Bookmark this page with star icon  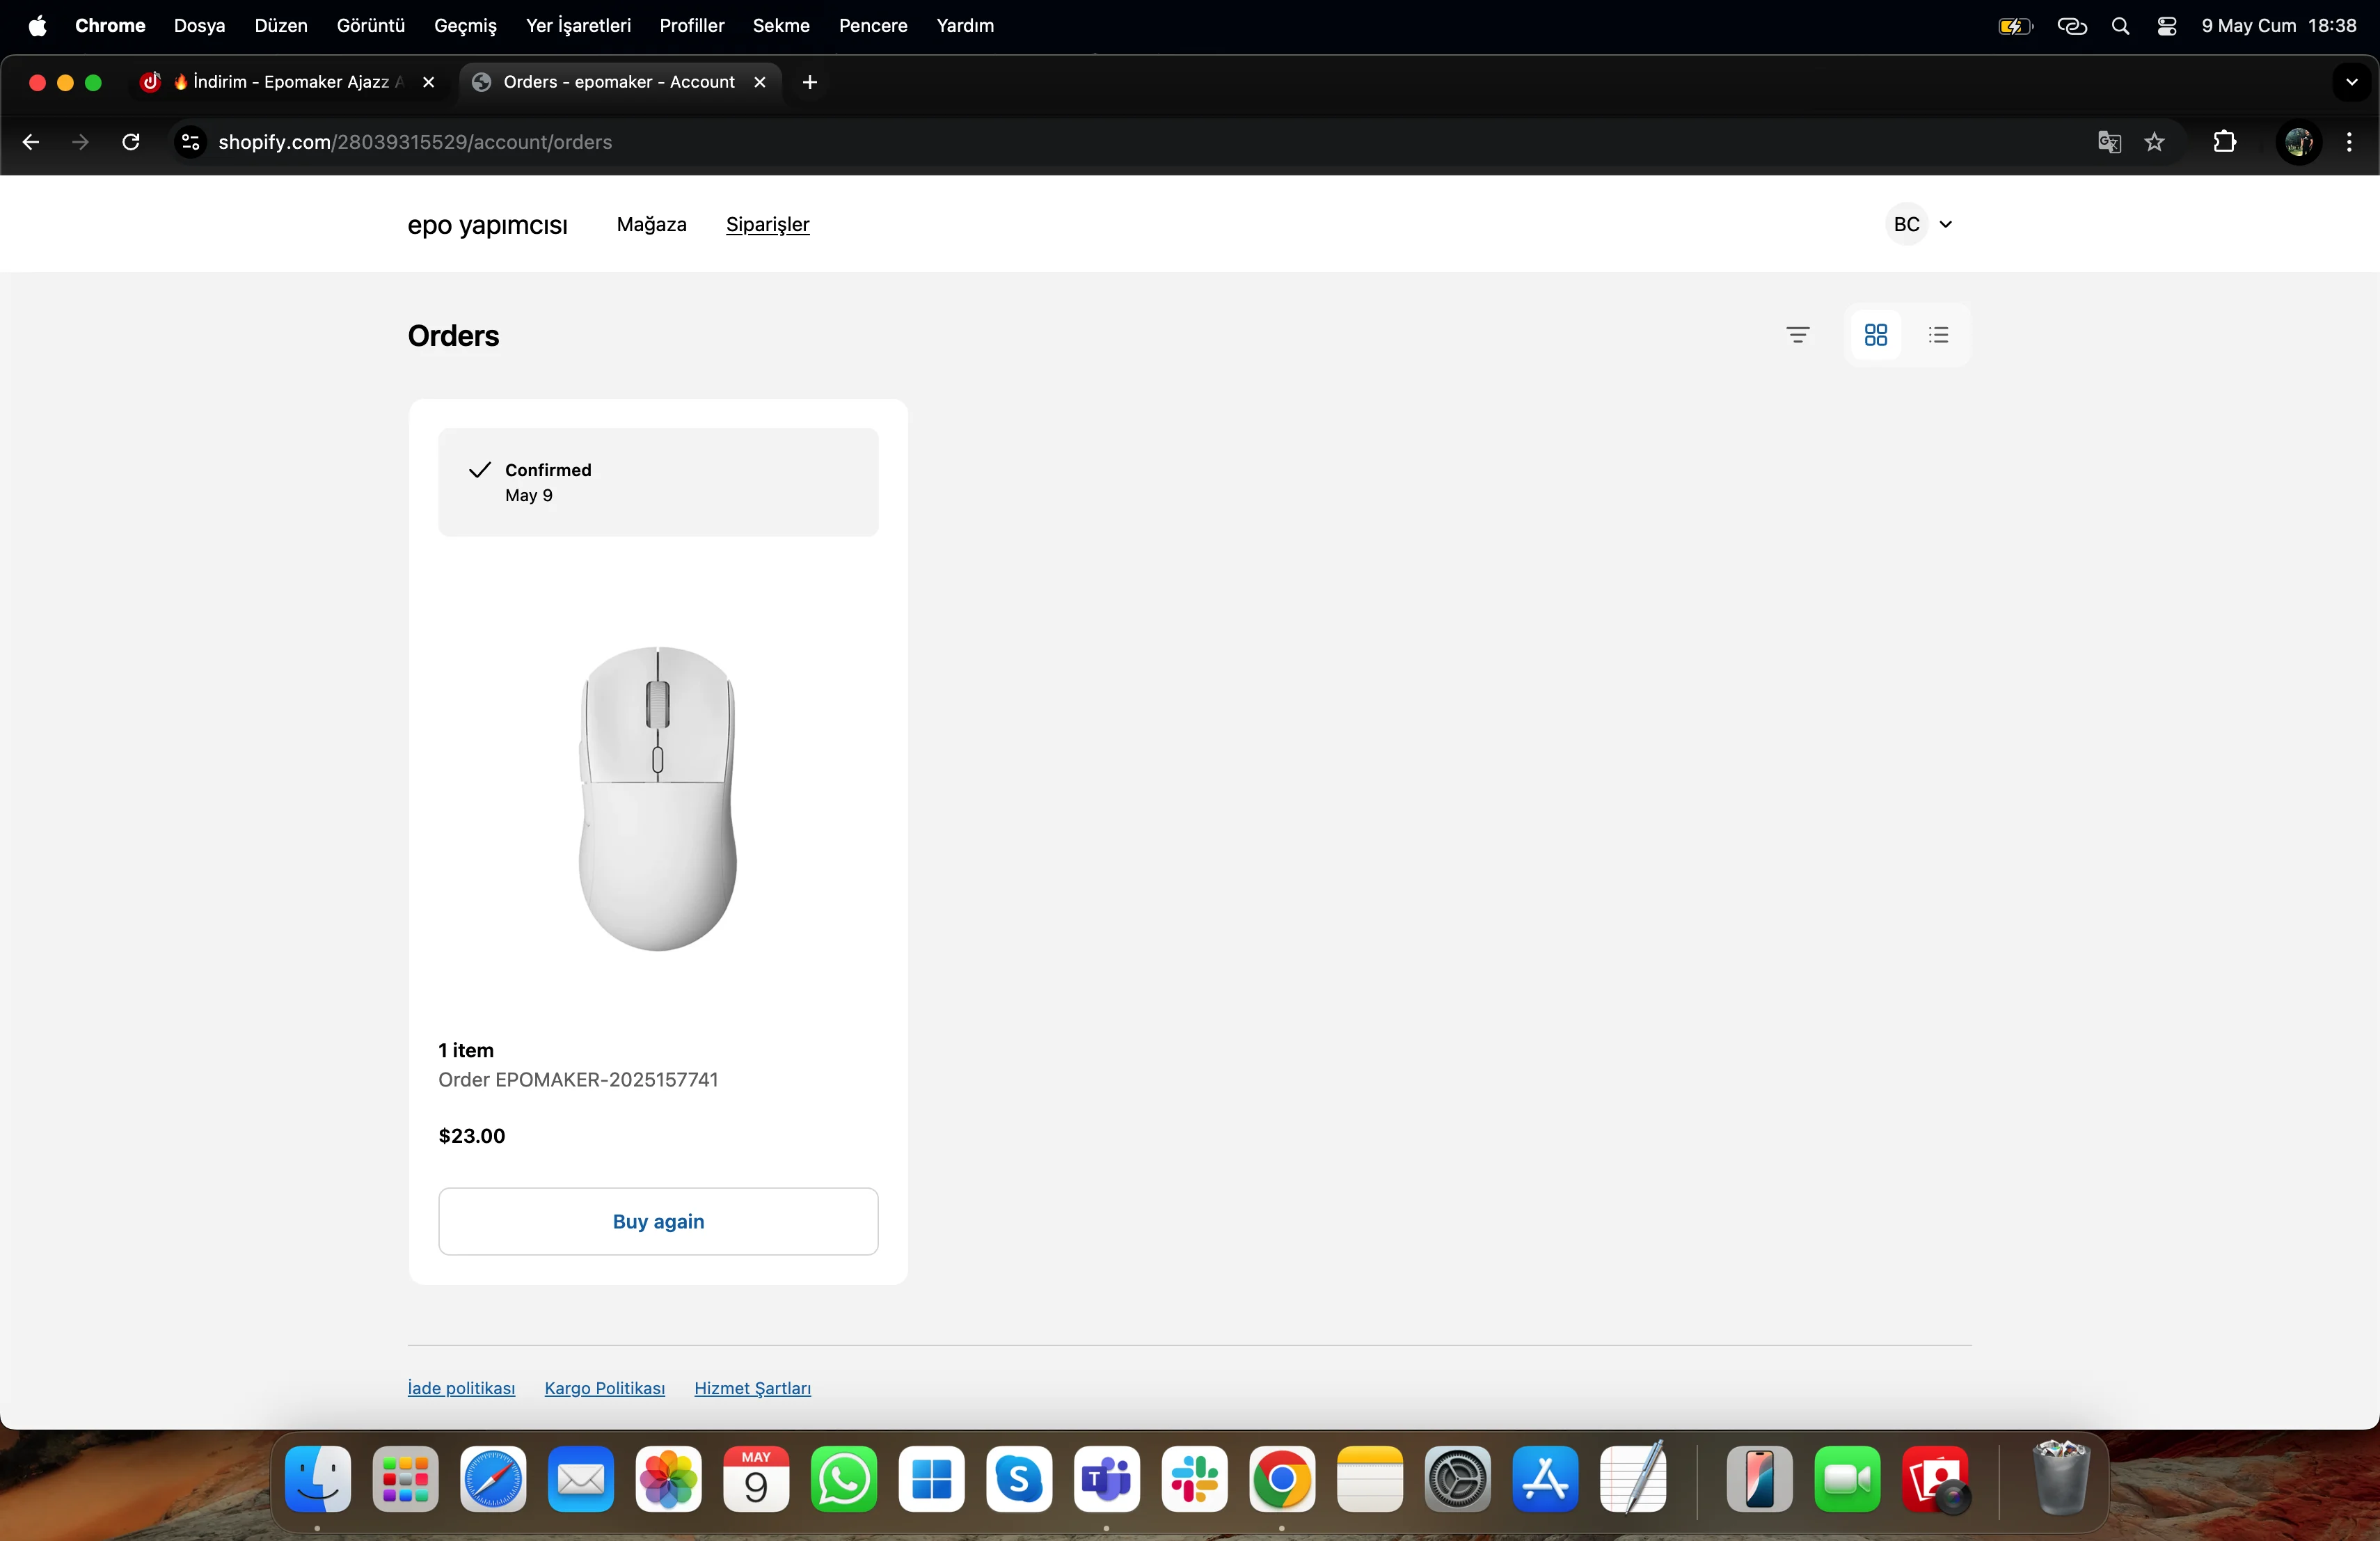tap(2155, 142)
